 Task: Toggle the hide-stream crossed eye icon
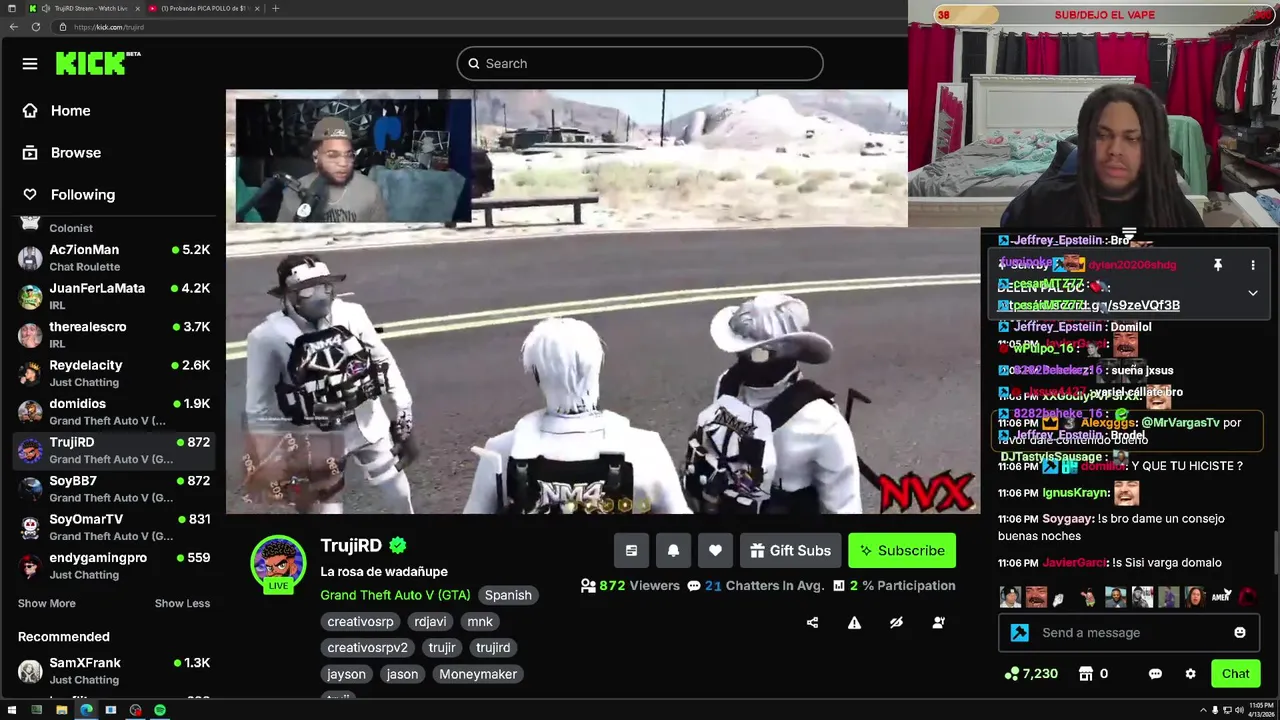coord(896,622)
